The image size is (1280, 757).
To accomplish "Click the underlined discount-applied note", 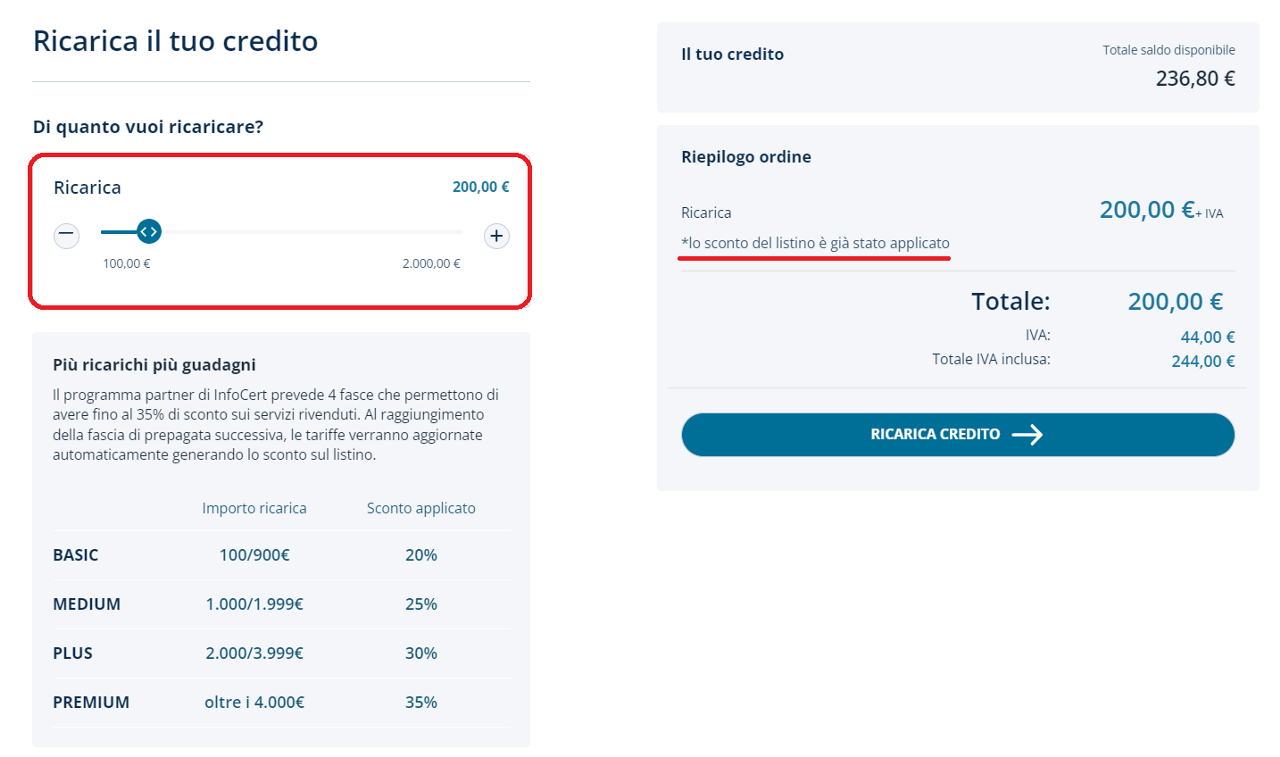I will tap(815, 243).
